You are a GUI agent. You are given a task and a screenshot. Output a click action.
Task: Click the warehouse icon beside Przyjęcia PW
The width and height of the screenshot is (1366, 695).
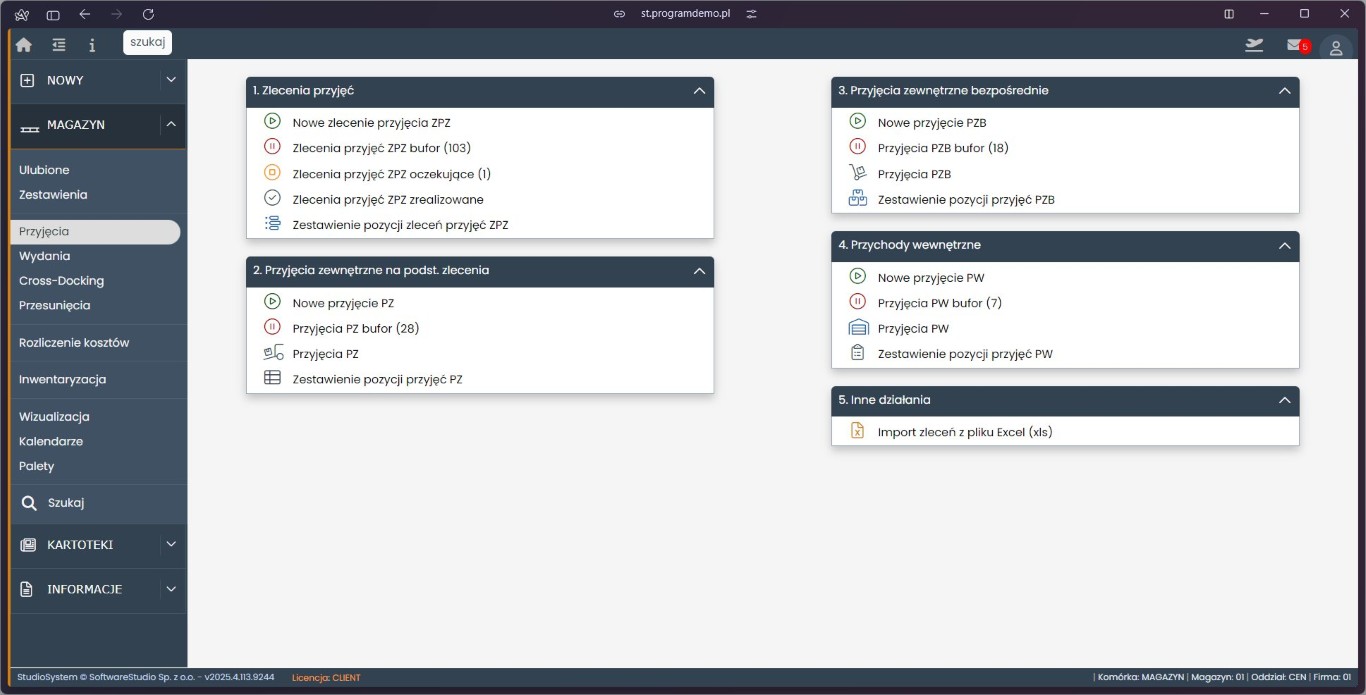click(857, 328)
